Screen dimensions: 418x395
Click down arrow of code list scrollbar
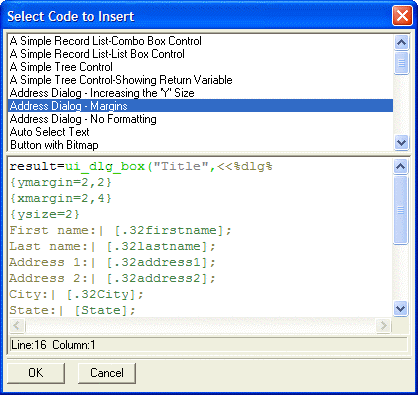coord(401,143)
